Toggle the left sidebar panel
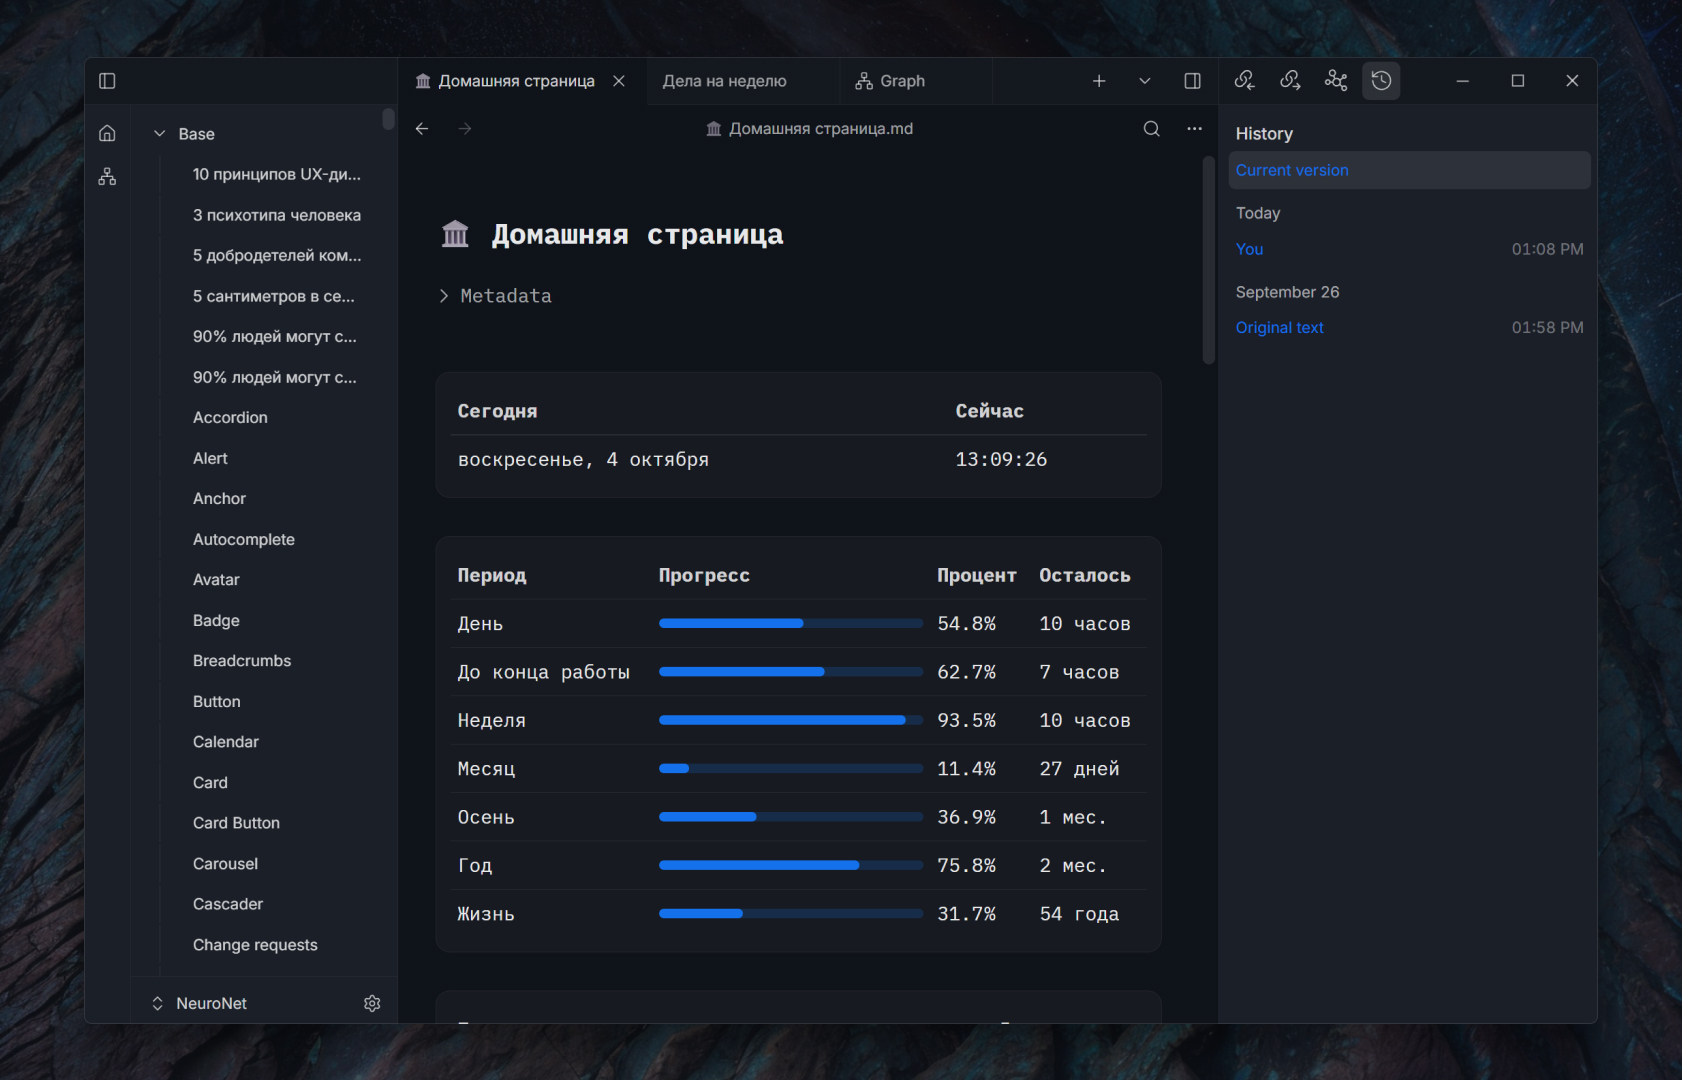This screenshot has width=1682, height=1080. pyautogui.click(x=107, y=81)
